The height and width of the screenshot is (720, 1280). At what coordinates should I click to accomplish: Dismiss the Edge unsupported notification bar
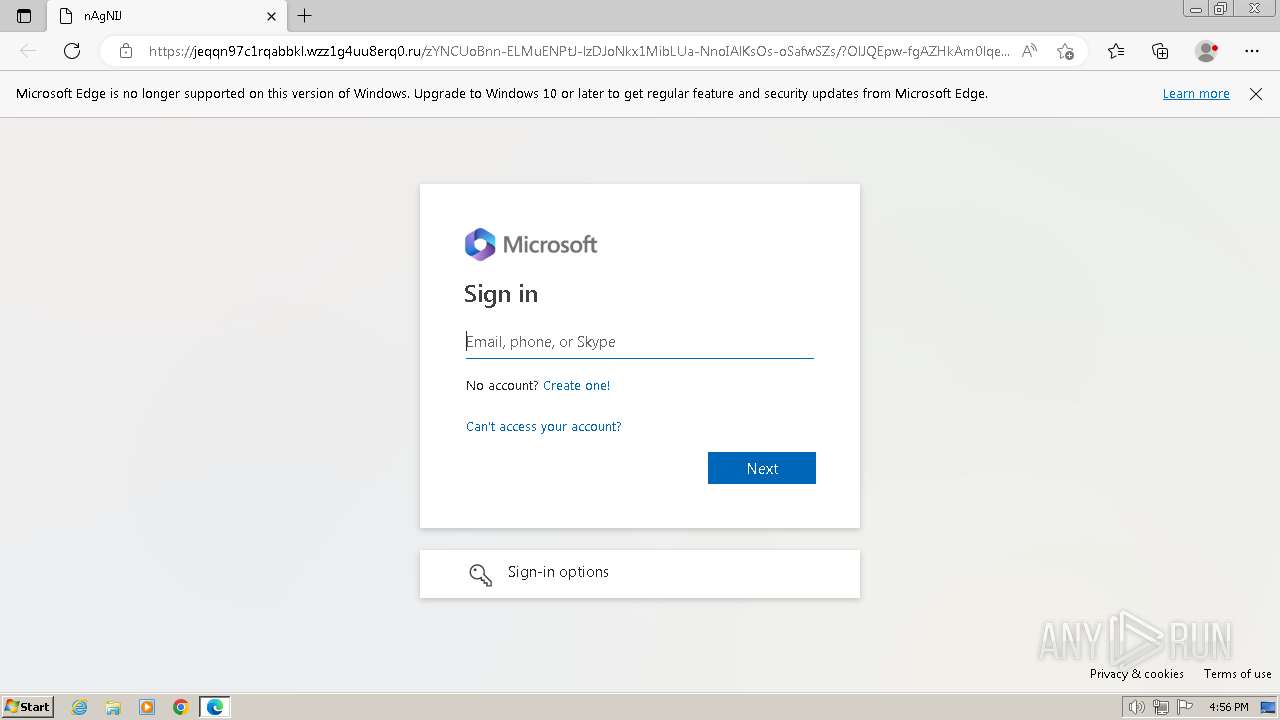[1256, 93]
